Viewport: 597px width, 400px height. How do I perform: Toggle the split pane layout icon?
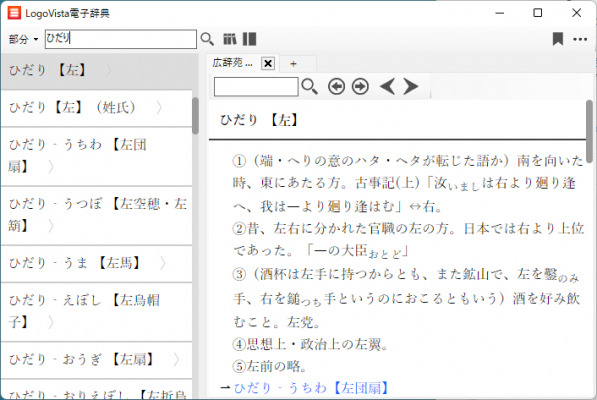tap(249, 39)
